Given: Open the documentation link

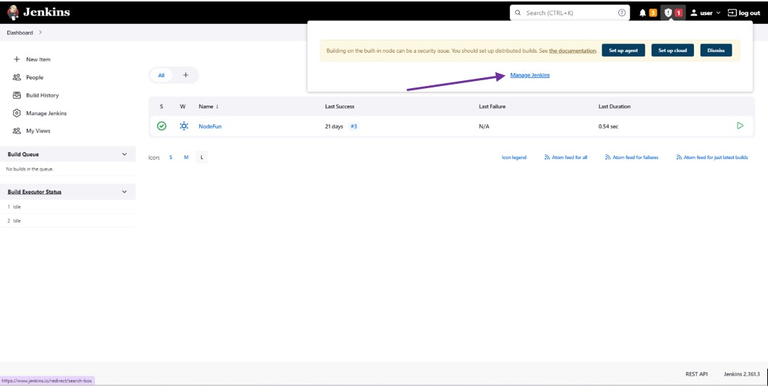Looking at the screenshot, I should tap(573, 50).
